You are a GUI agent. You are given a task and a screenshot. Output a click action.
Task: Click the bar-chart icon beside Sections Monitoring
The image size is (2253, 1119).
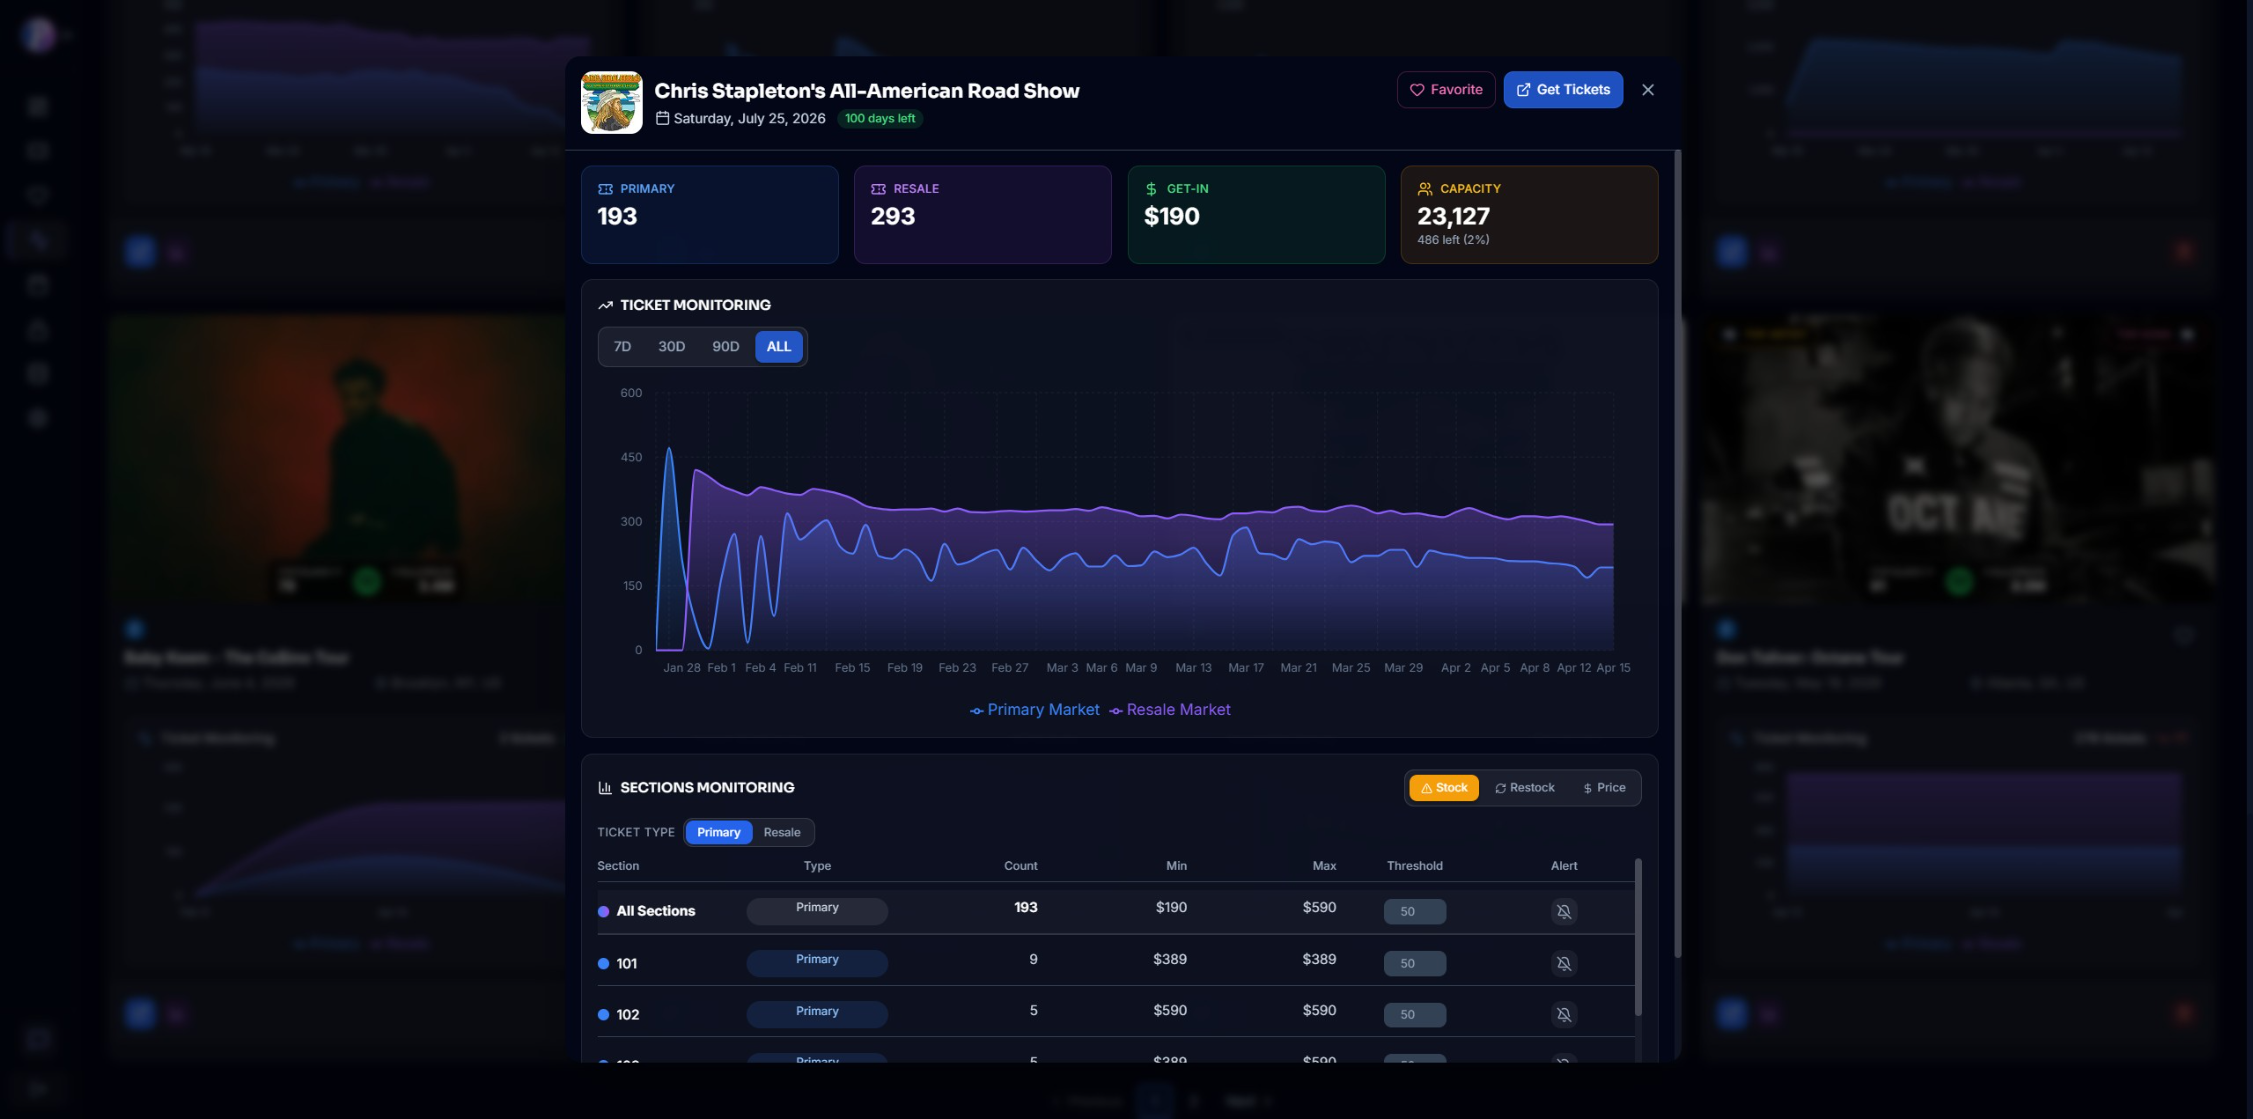606,787
